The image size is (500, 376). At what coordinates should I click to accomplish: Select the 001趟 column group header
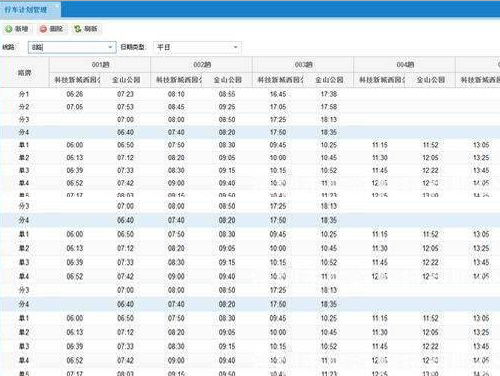[x=100, y=65]
